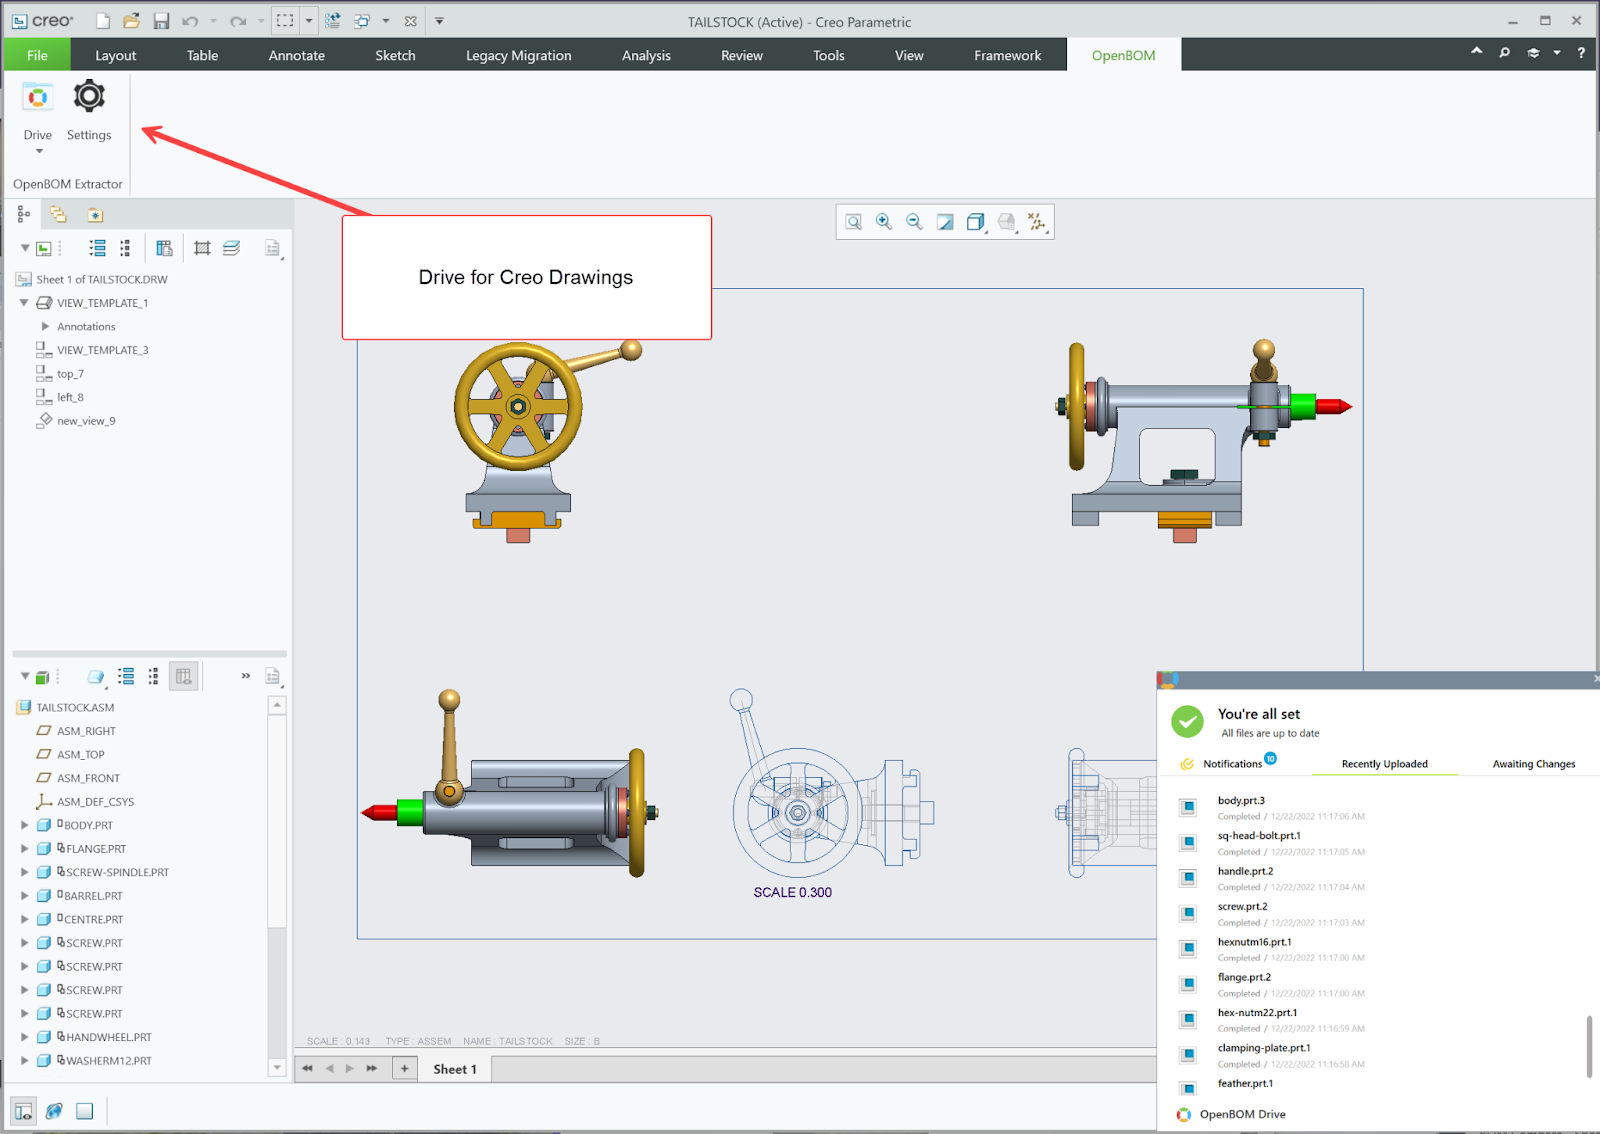This screenshot has height=1134, width=1600.
Task: Open the favorites navigator tab
Action: pyautogui.click(x=95, y=214)
